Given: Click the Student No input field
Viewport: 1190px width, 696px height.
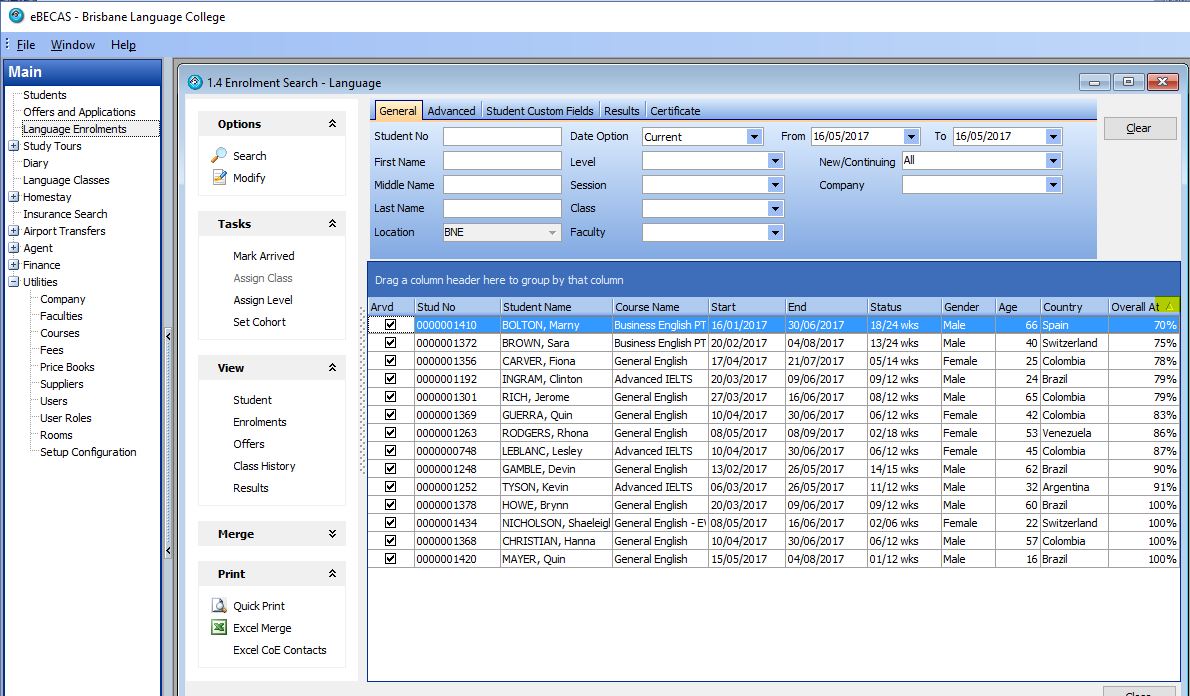Looking at the screenshot, I should coord(502,137).
